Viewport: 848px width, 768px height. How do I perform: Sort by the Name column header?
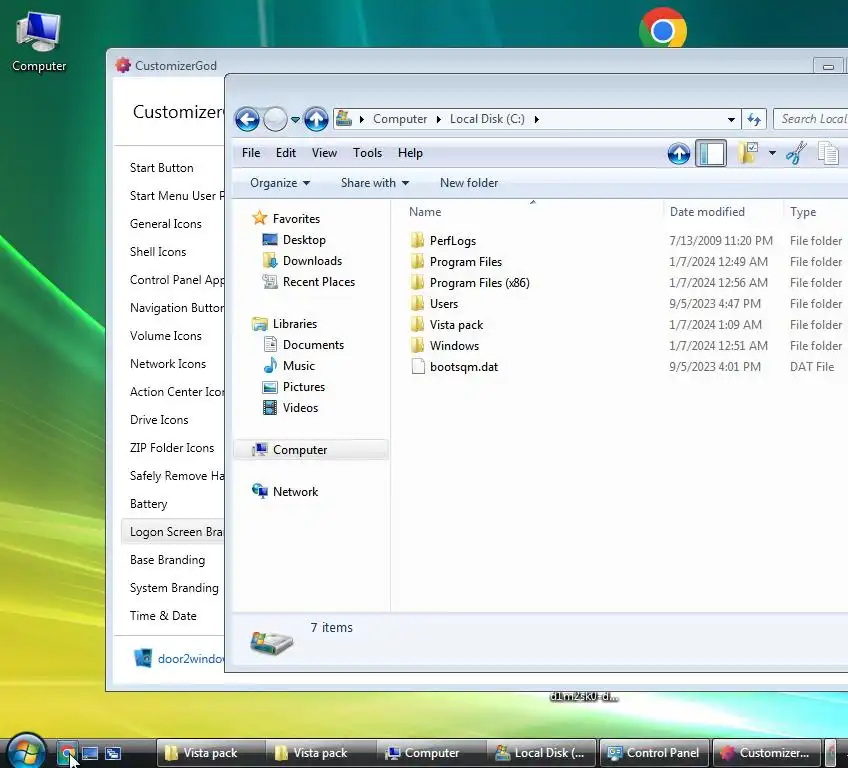[x=425, y=212]
